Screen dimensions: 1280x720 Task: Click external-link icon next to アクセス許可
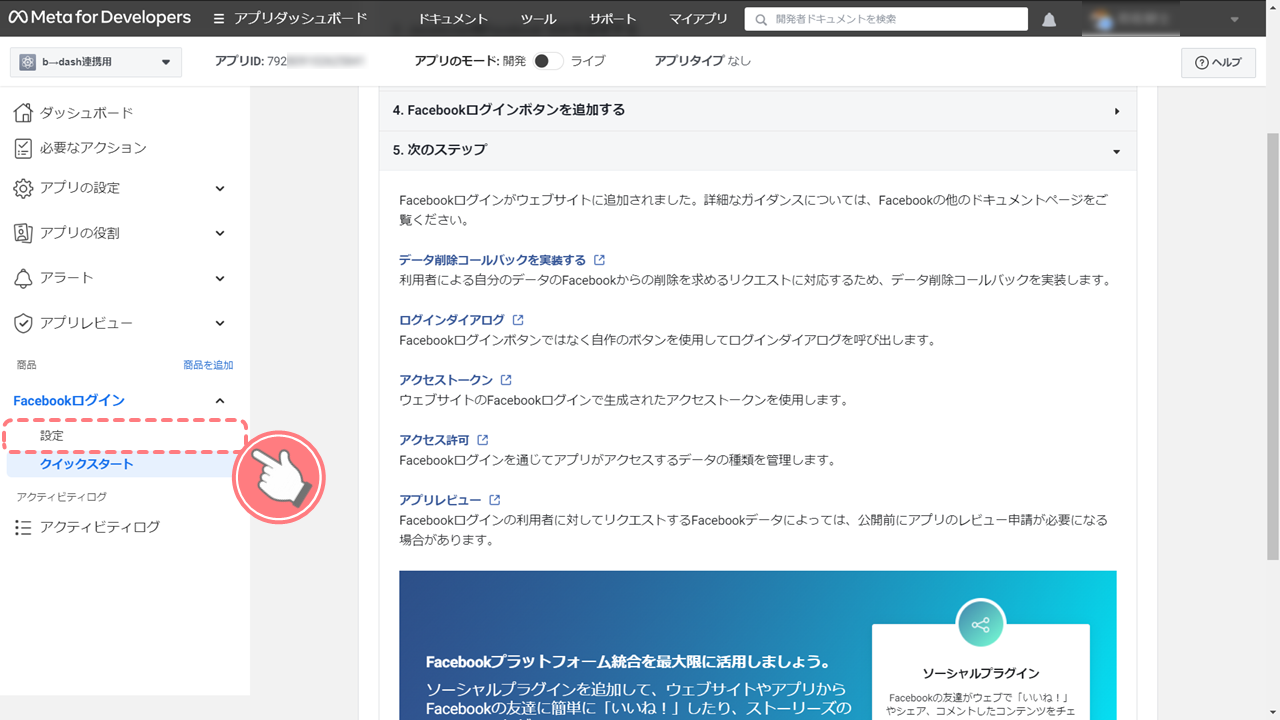(483, 440)
